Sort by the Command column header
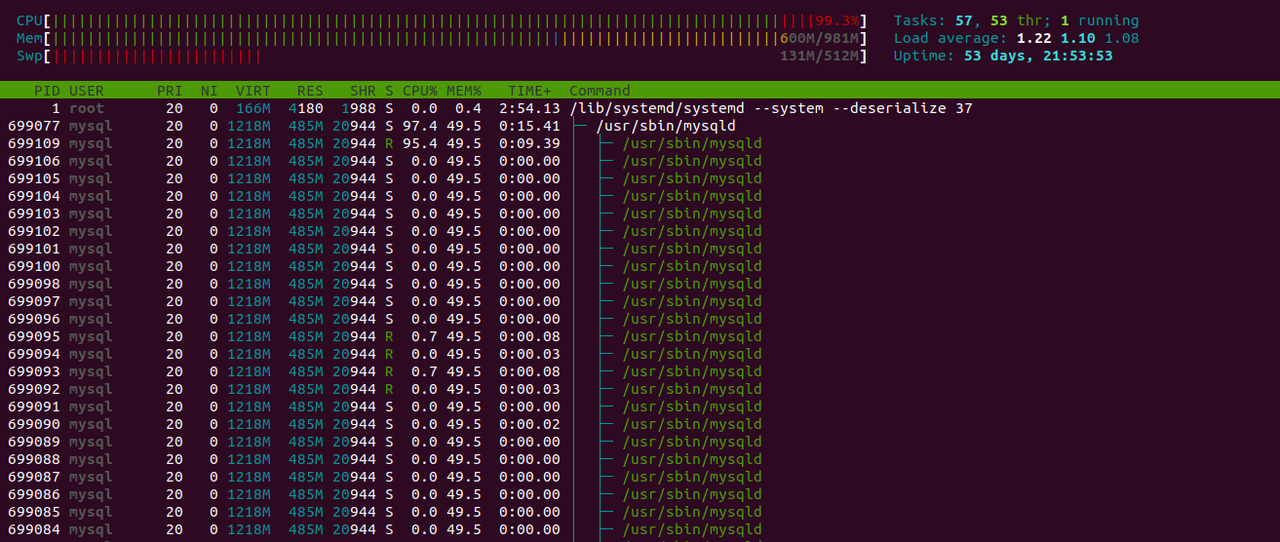This screenshot has width=1280, height=542. point(600,90)
